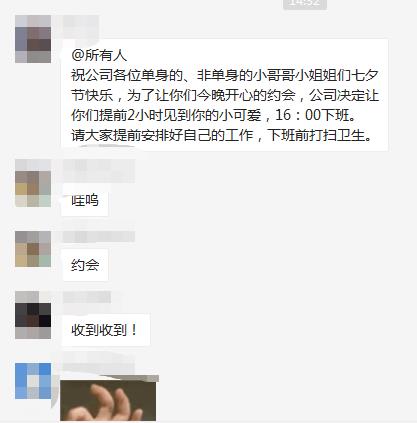Click blurred sender name over hand image
This screenshot has height=423, width=417.
[99, 361]
